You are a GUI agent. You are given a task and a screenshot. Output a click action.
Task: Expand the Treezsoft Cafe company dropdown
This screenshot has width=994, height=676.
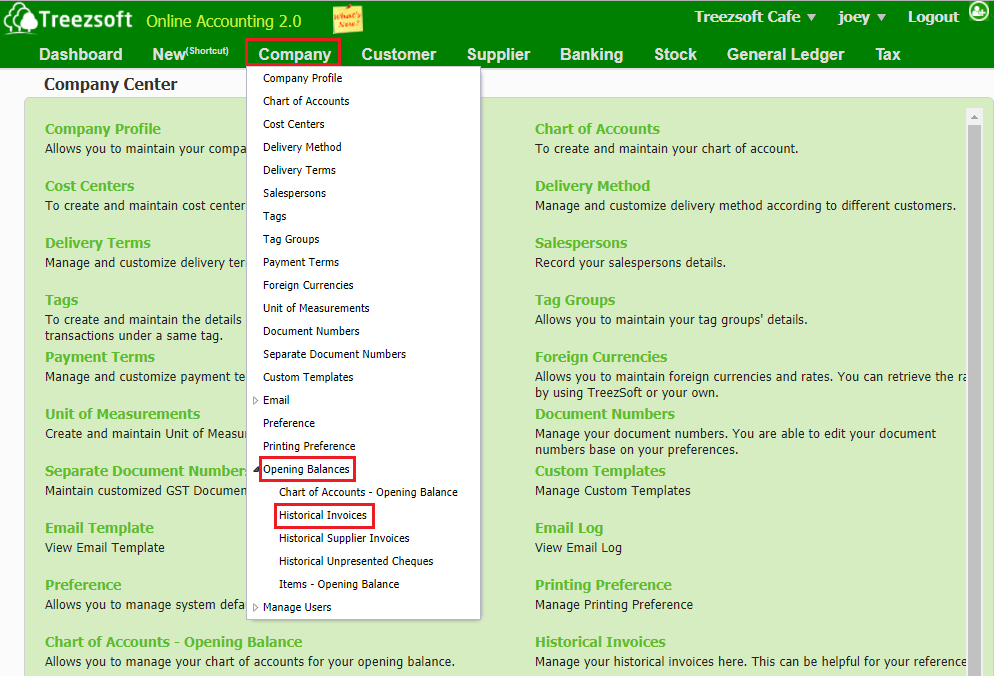754,17
